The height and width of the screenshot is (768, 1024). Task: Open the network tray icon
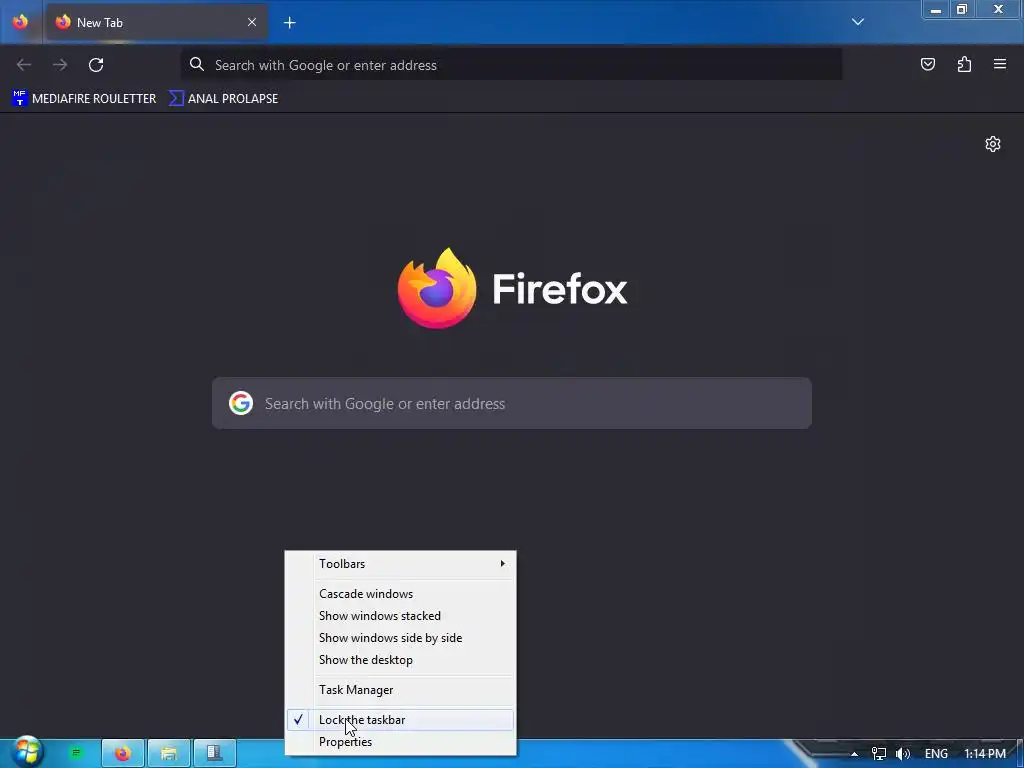[x=878, y=754]
